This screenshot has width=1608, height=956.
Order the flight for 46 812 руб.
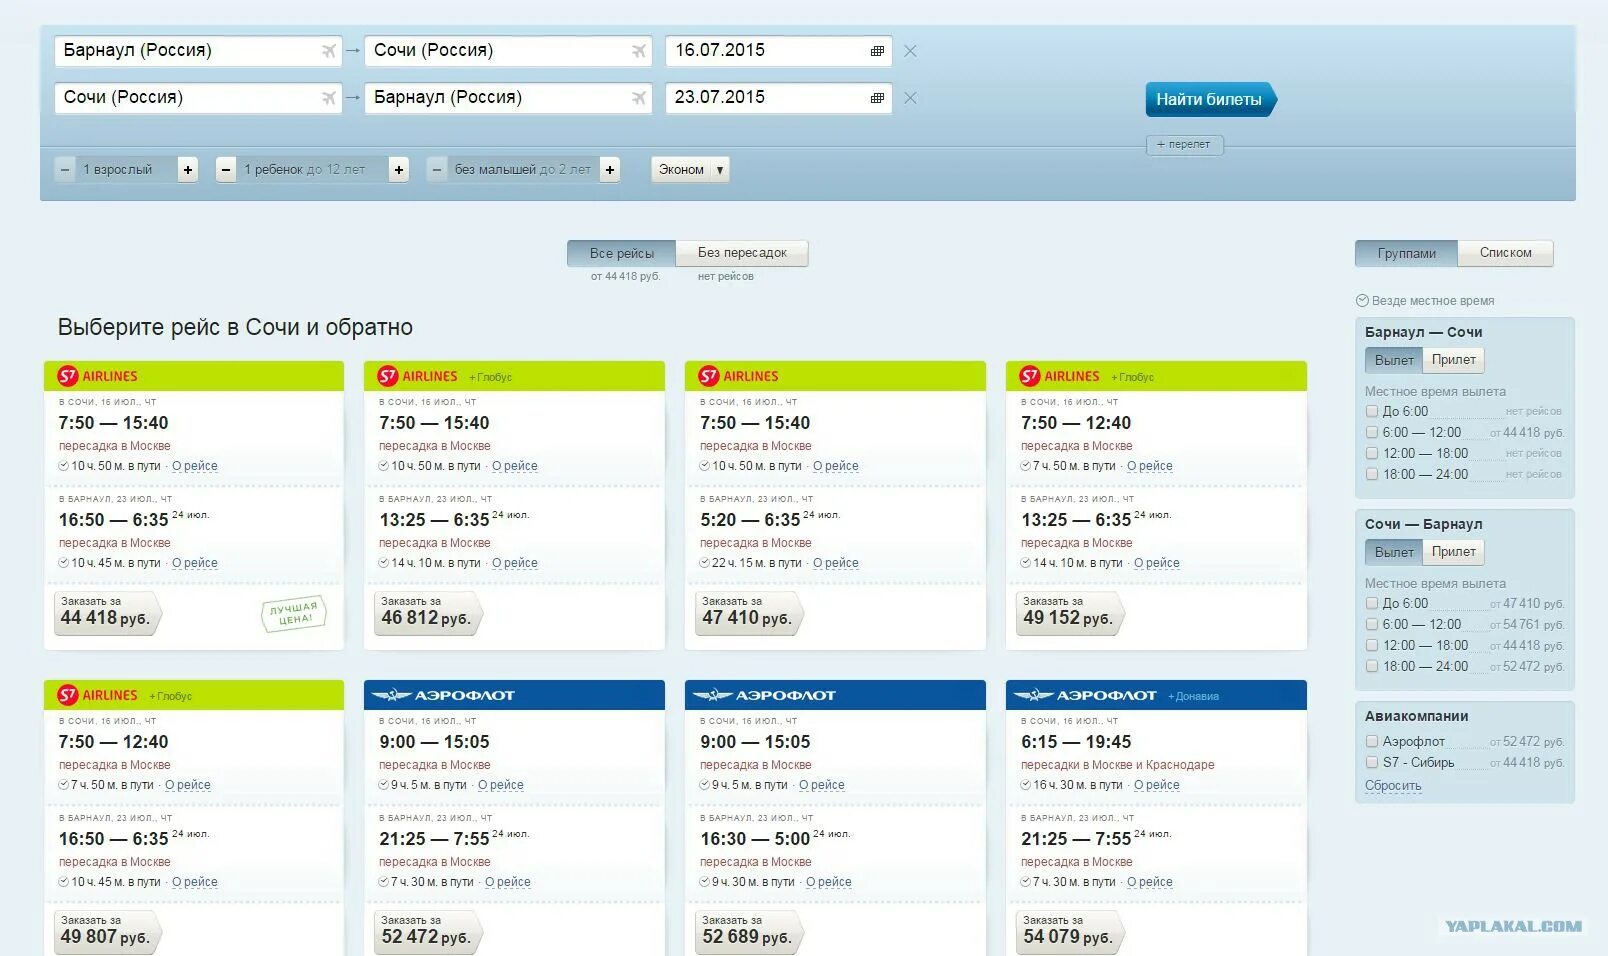pyautogui.click(x=427, y=612)
